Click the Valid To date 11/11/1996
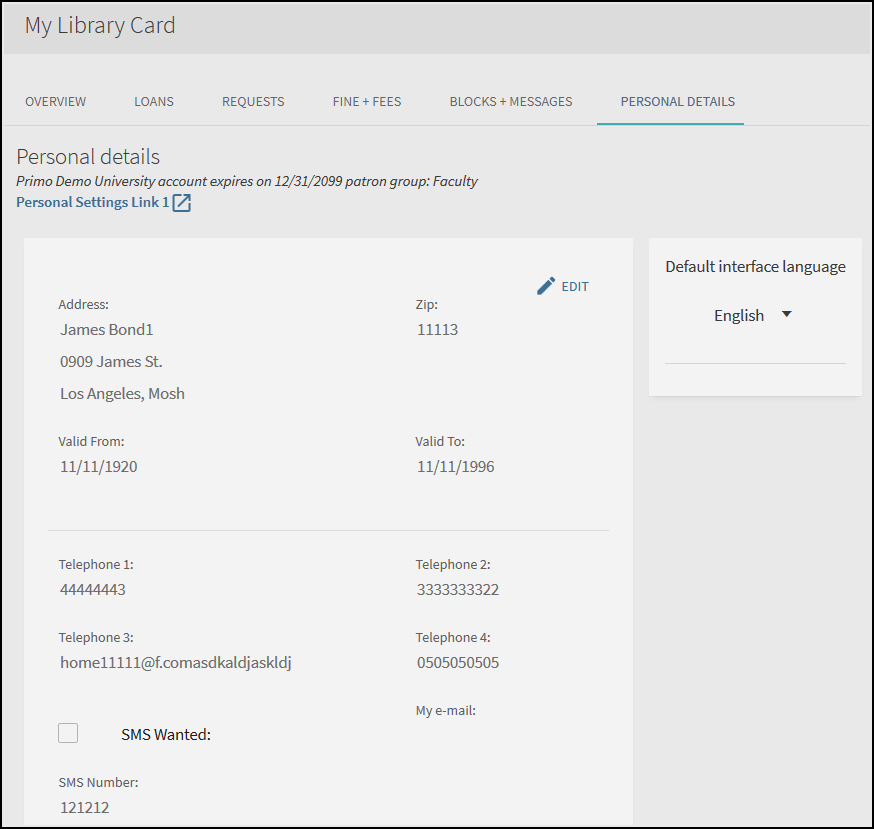Viewport: 874px width, 829px height. pos(455,467)
